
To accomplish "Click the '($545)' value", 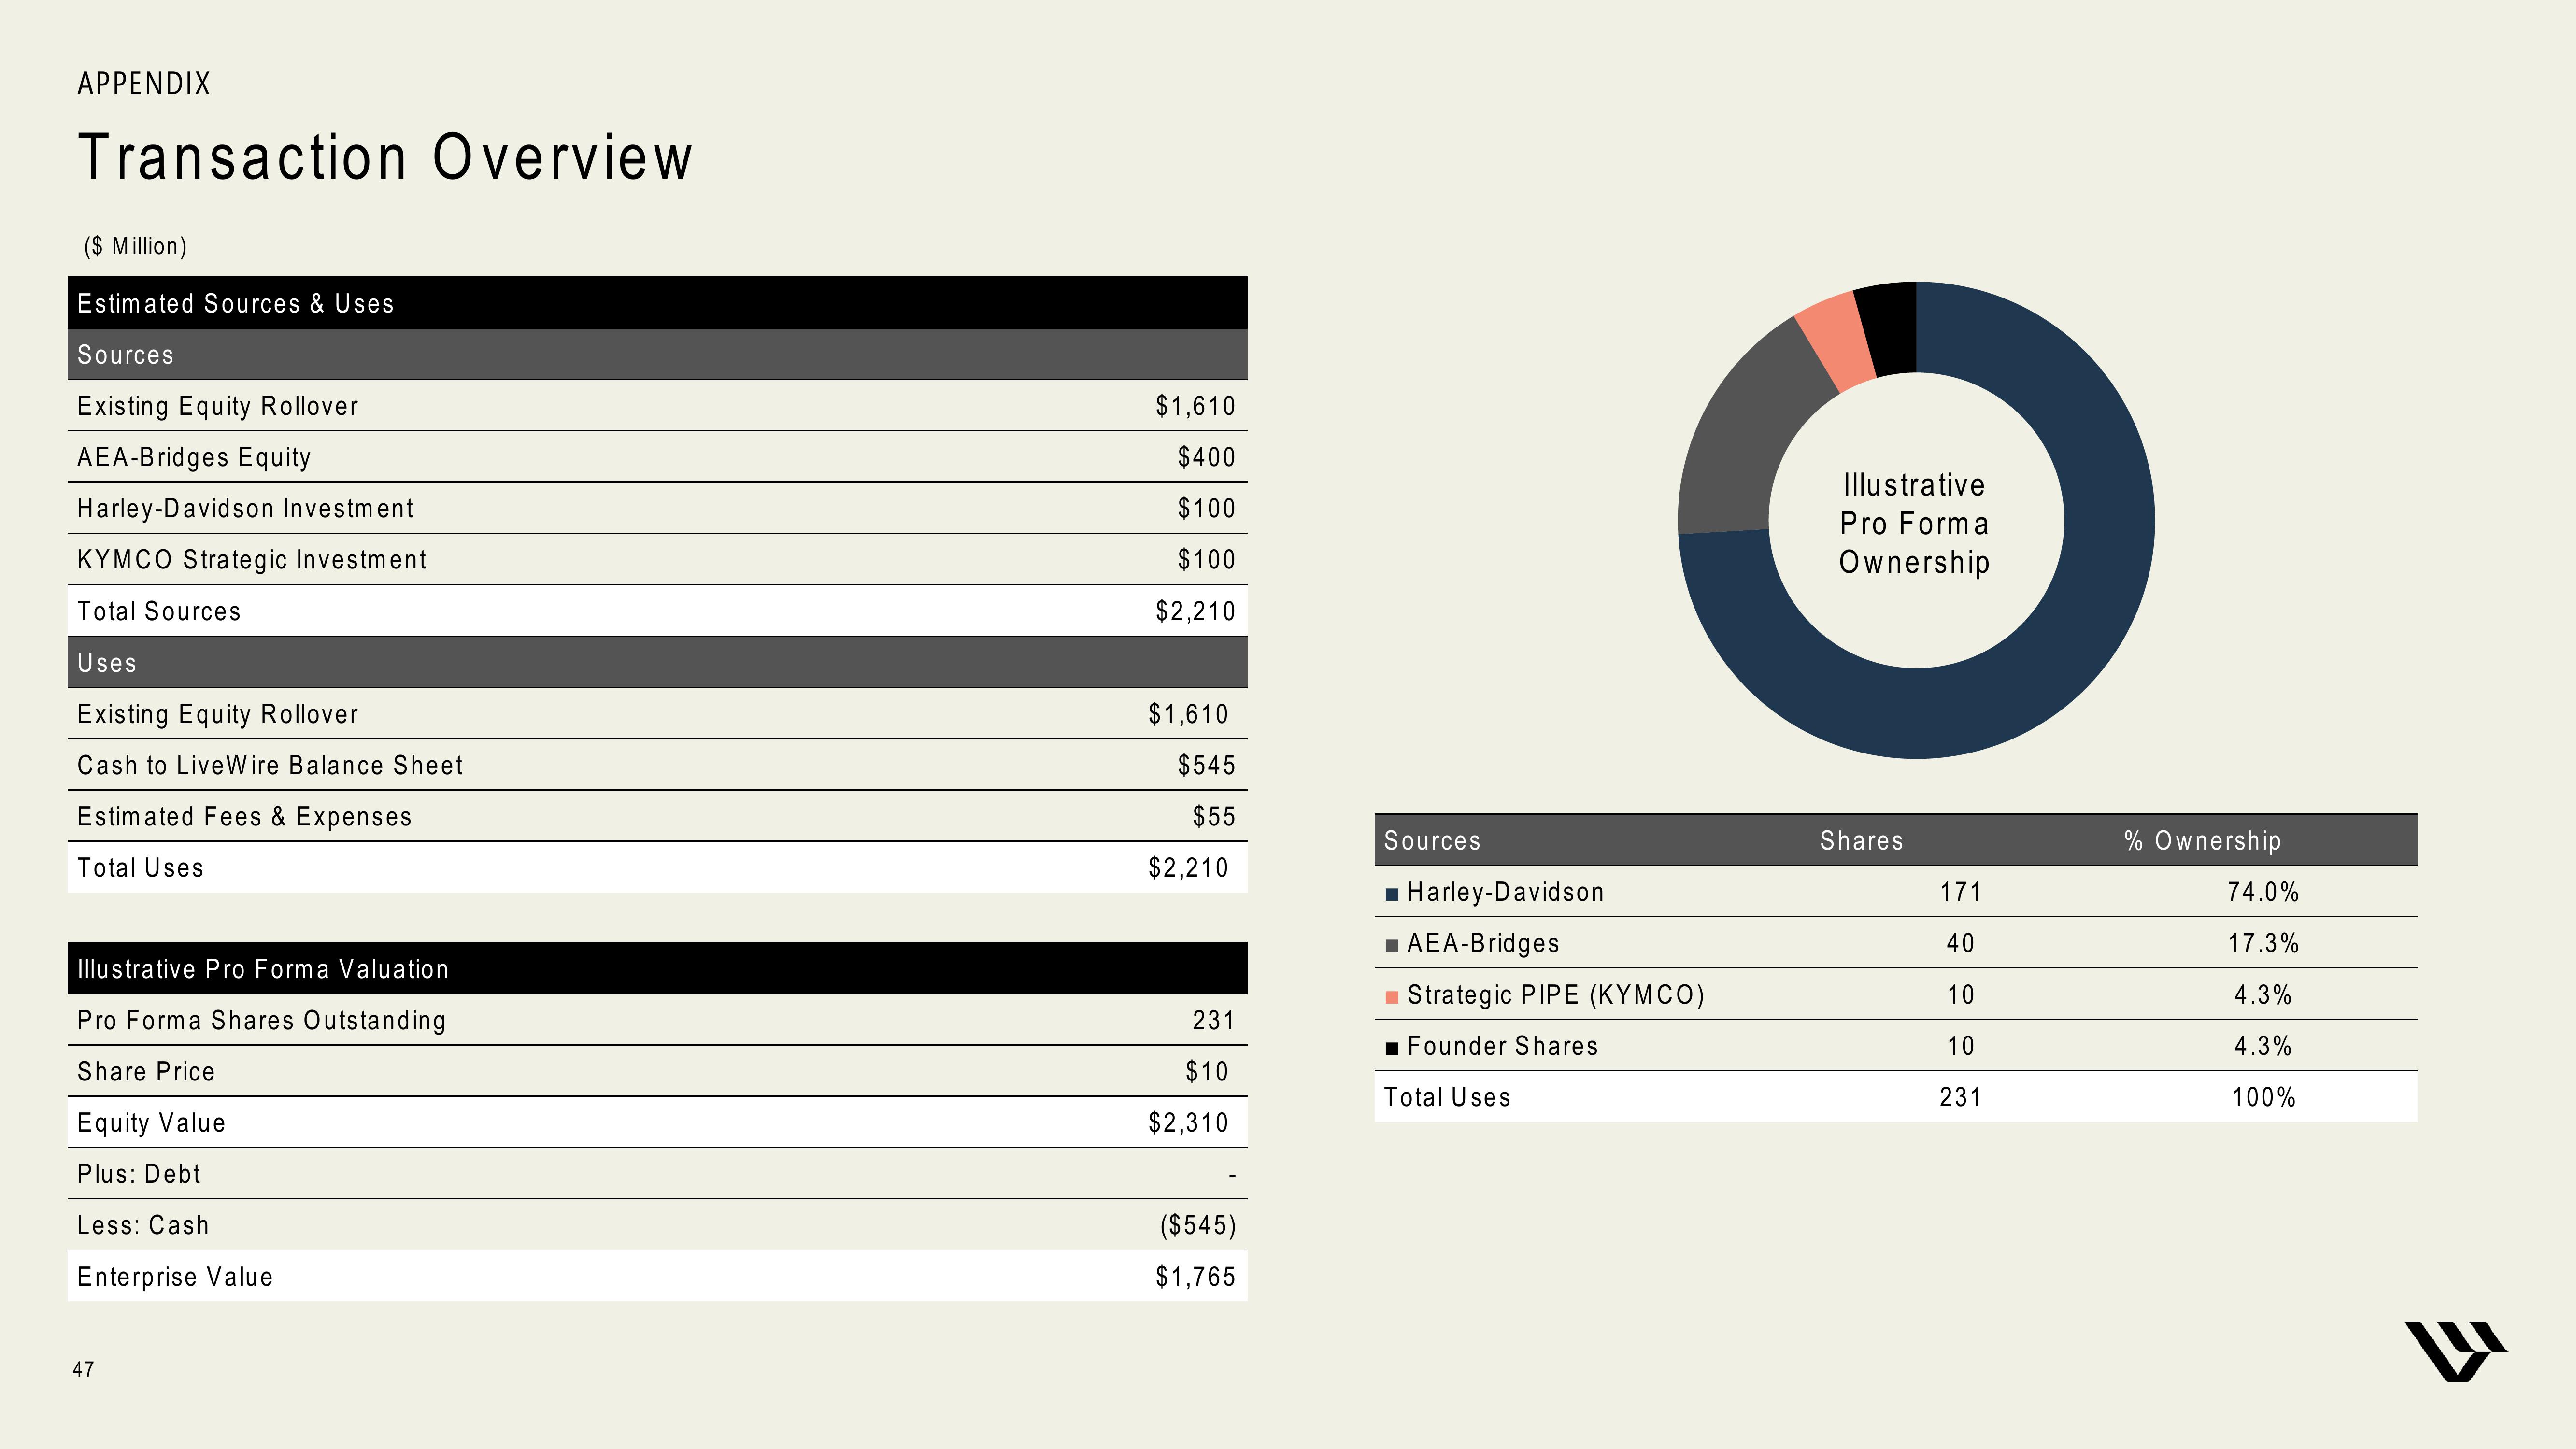I will click(1198, 1225).
